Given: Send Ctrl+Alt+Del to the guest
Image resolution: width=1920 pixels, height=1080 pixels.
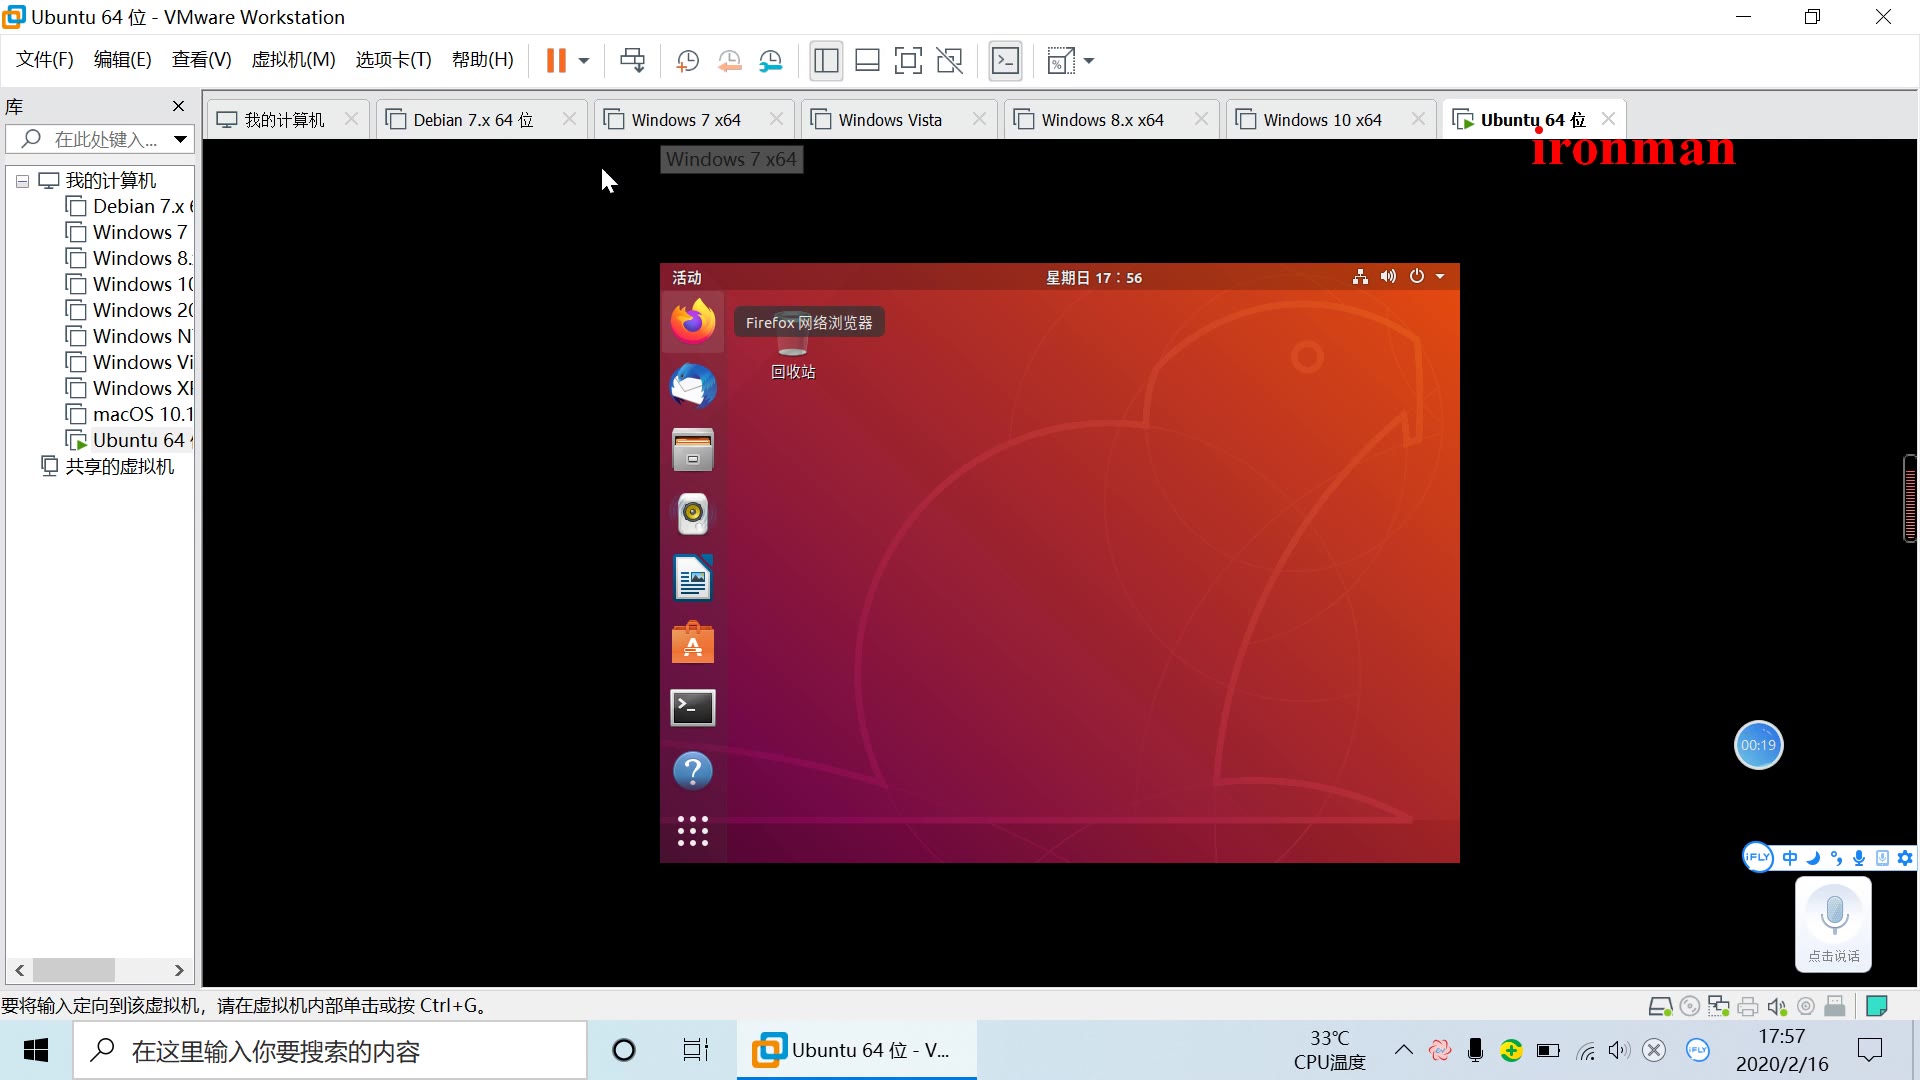Looking at the screenshot, I should [x=633, y=60].
